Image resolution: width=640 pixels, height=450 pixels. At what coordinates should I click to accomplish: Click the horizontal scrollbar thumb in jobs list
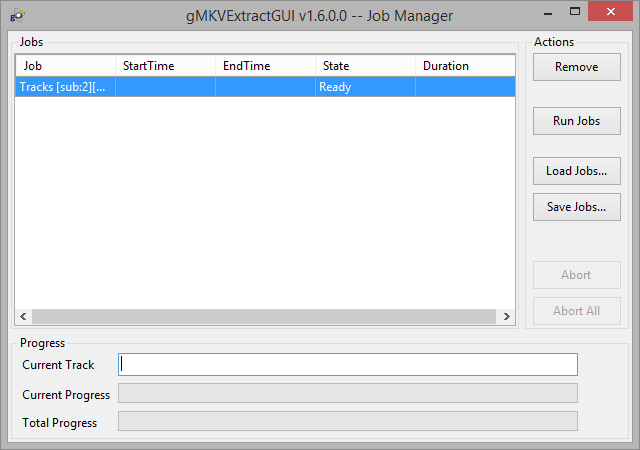[264, 316]
